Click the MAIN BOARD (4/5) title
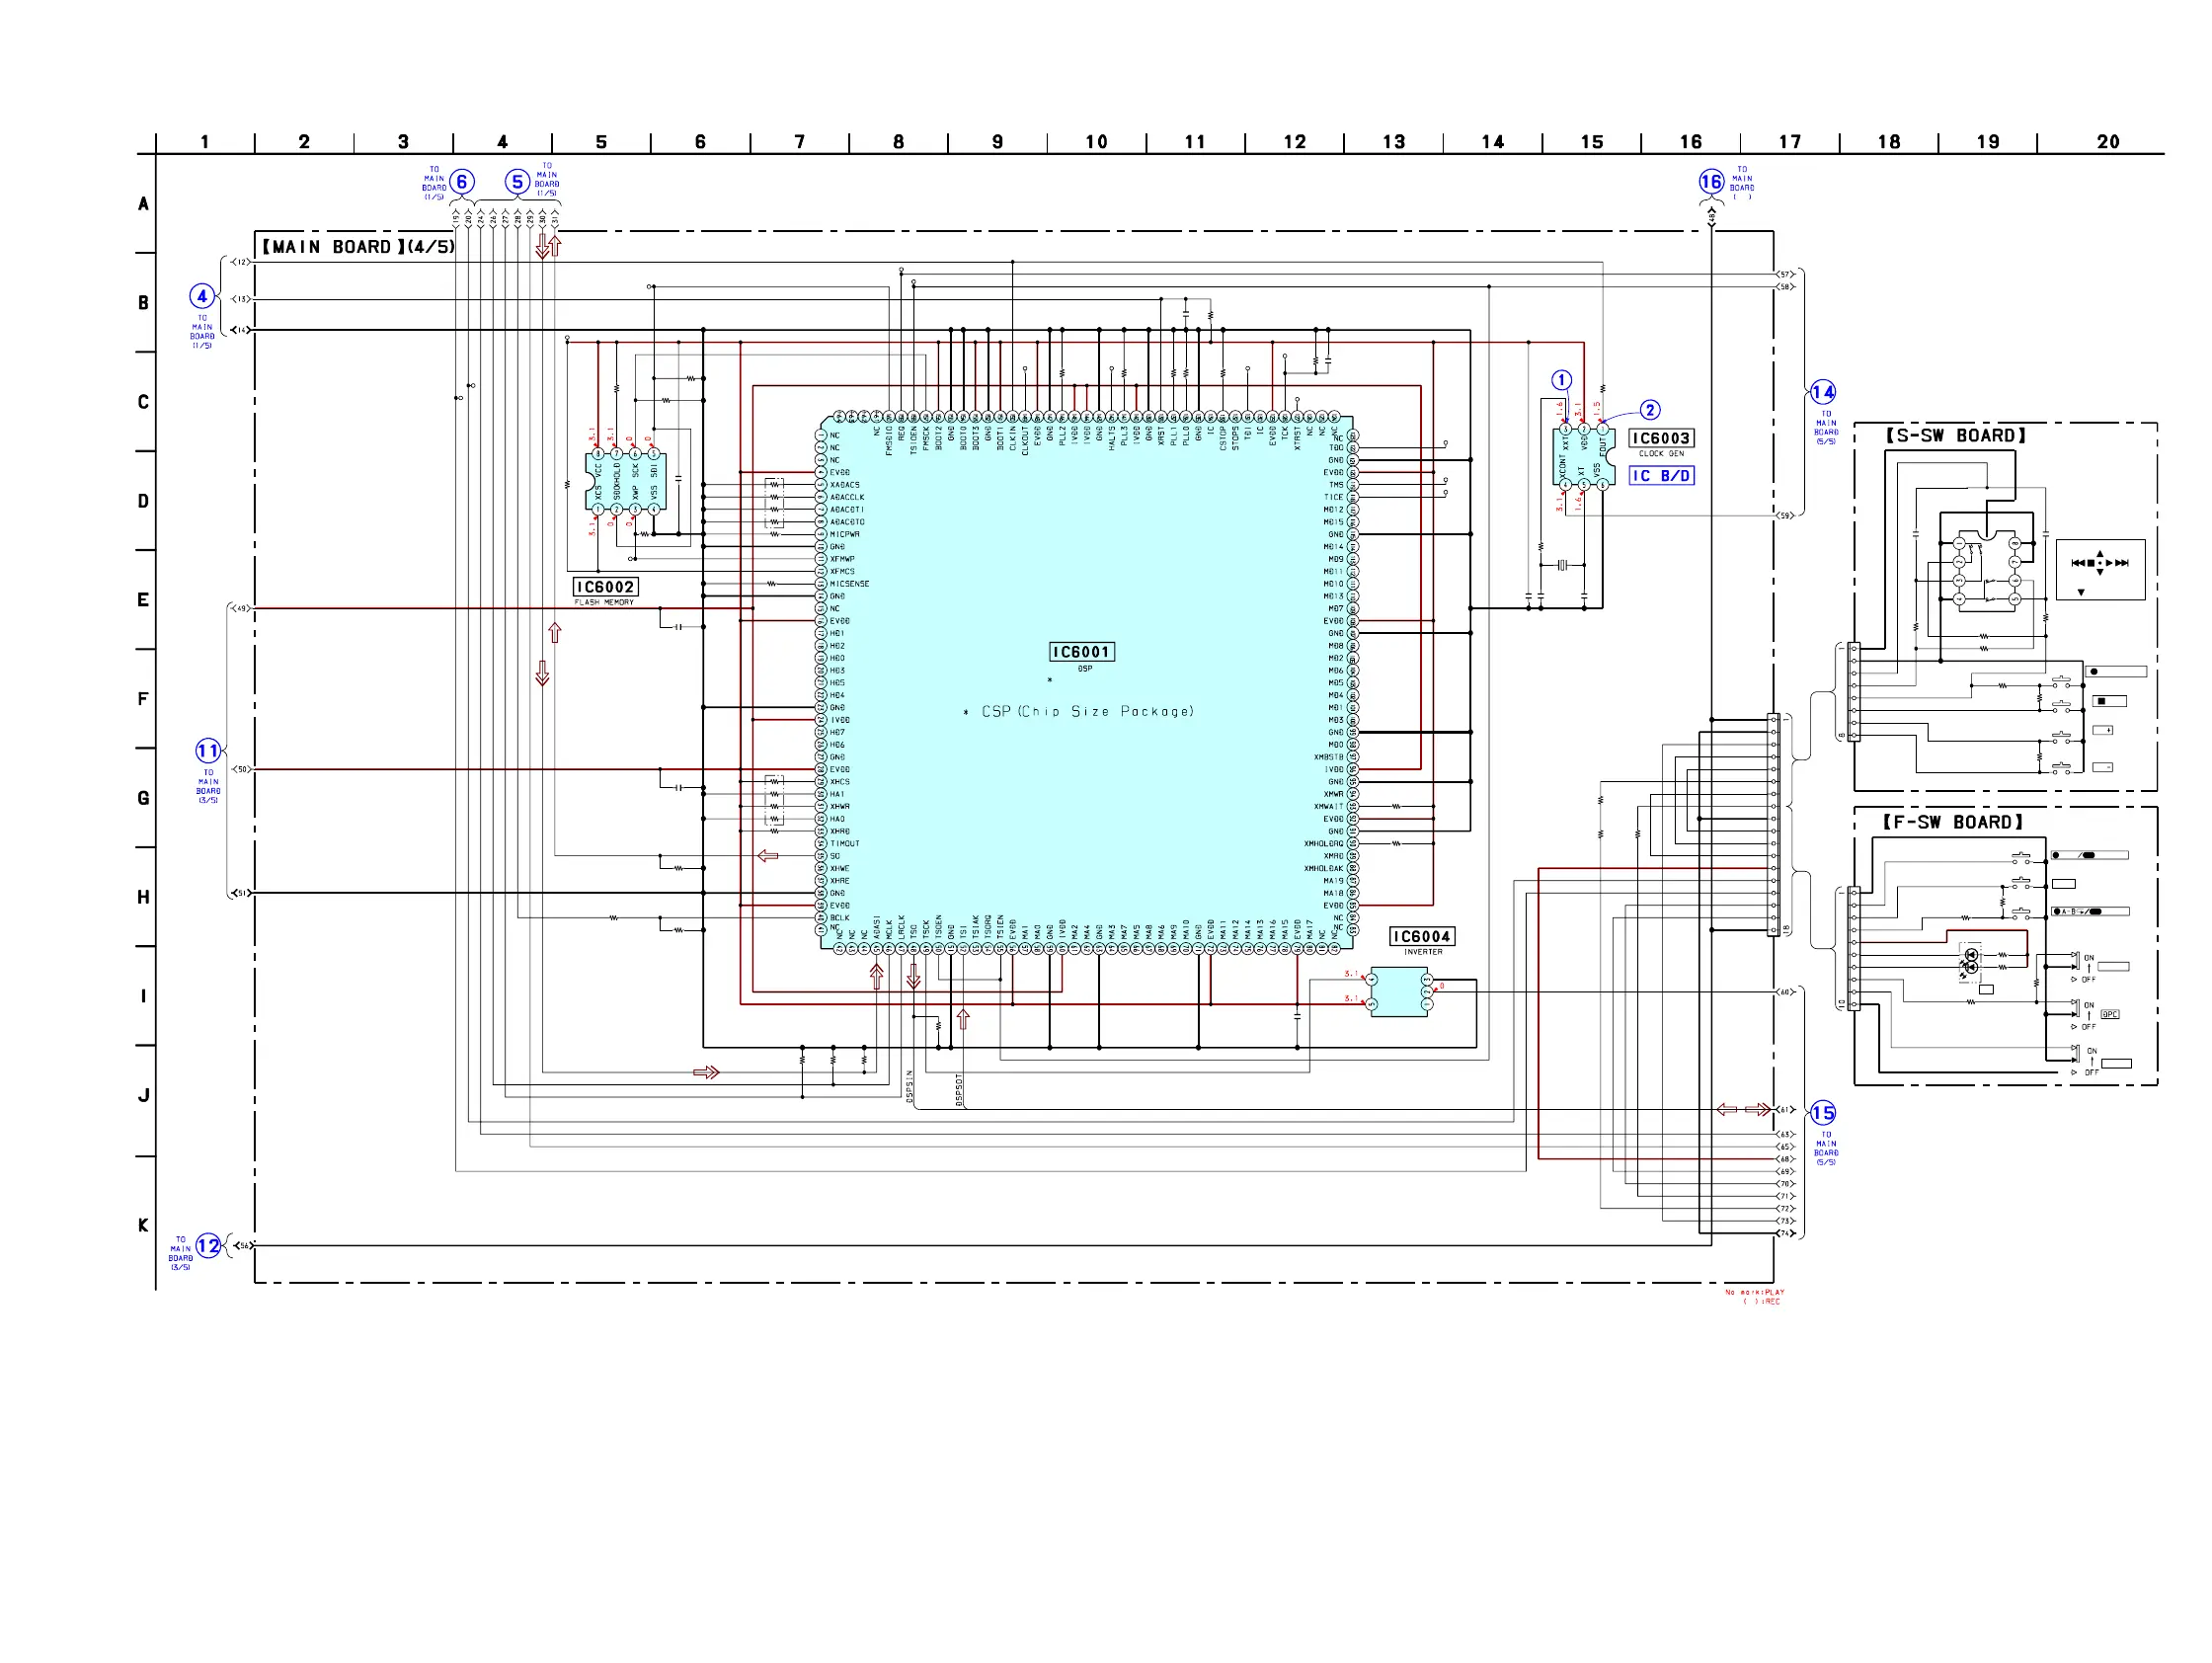Image resolution: width=2212 pixels, height=1663 pixels. 358,247
